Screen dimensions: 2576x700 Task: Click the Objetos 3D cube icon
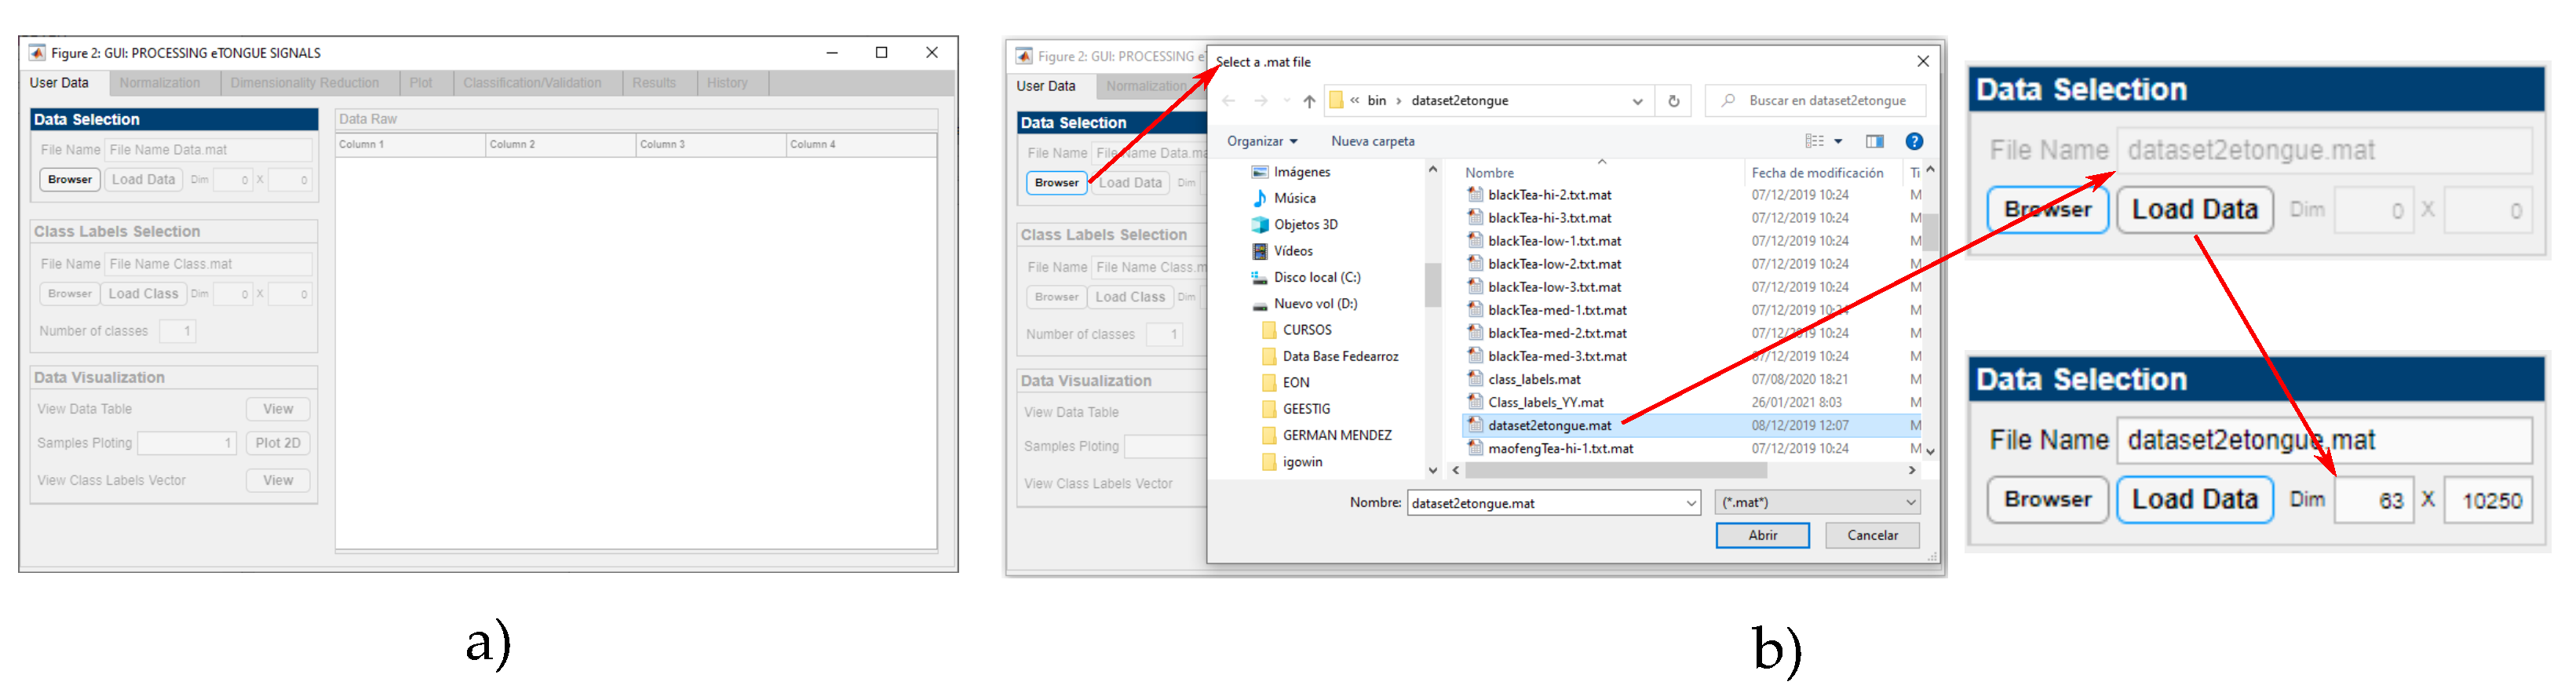click(1260, 225)
